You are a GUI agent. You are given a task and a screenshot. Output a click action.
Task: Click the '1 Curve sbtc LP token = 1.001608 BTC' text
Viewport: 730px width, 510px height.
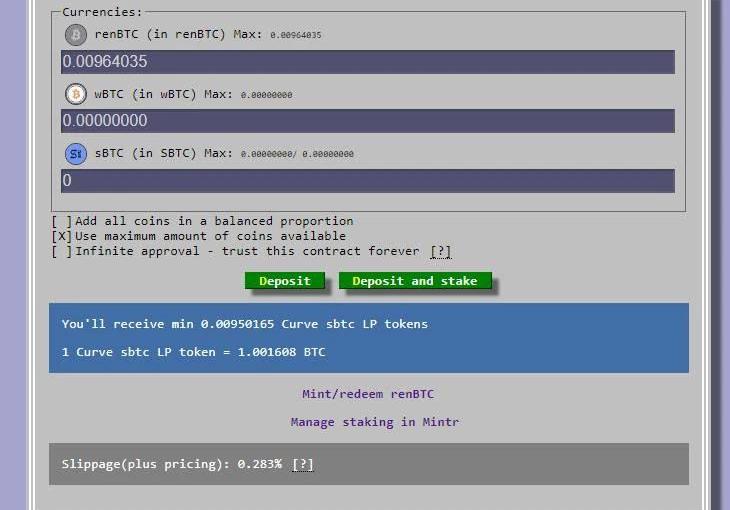(x=193, y=352)
